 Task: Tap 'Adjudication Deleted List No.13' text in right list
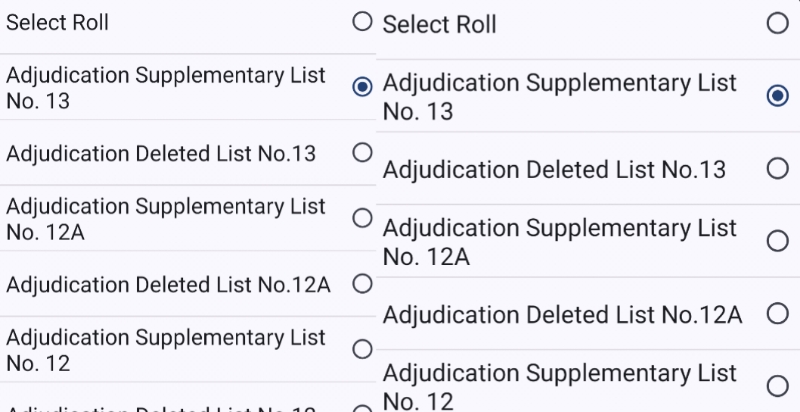tap(554, 169)
